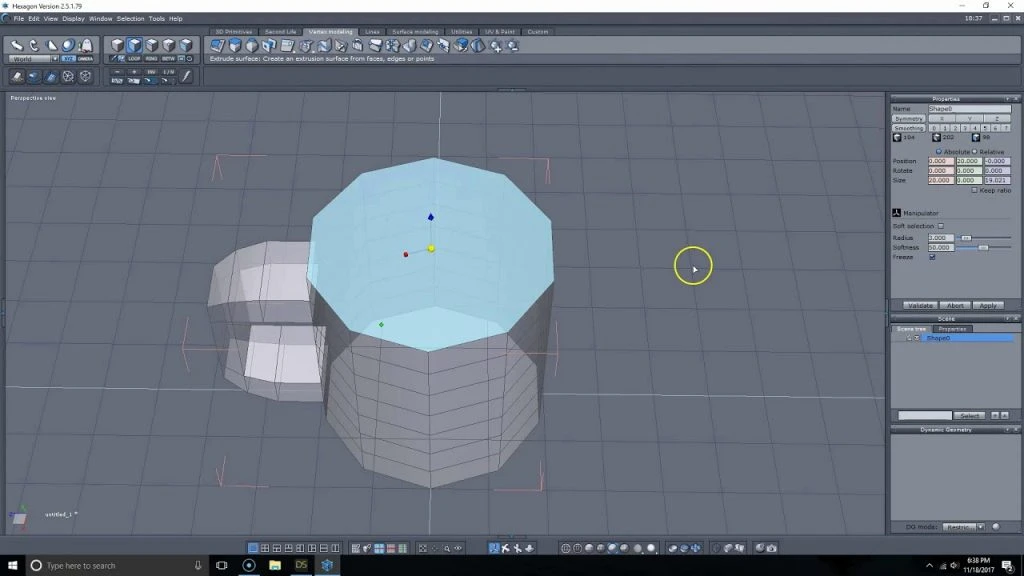The height and width of the screenshot is (576, 1024).
Task: Launch Daz Studio from the taskbar
Action: coord(301,565)
